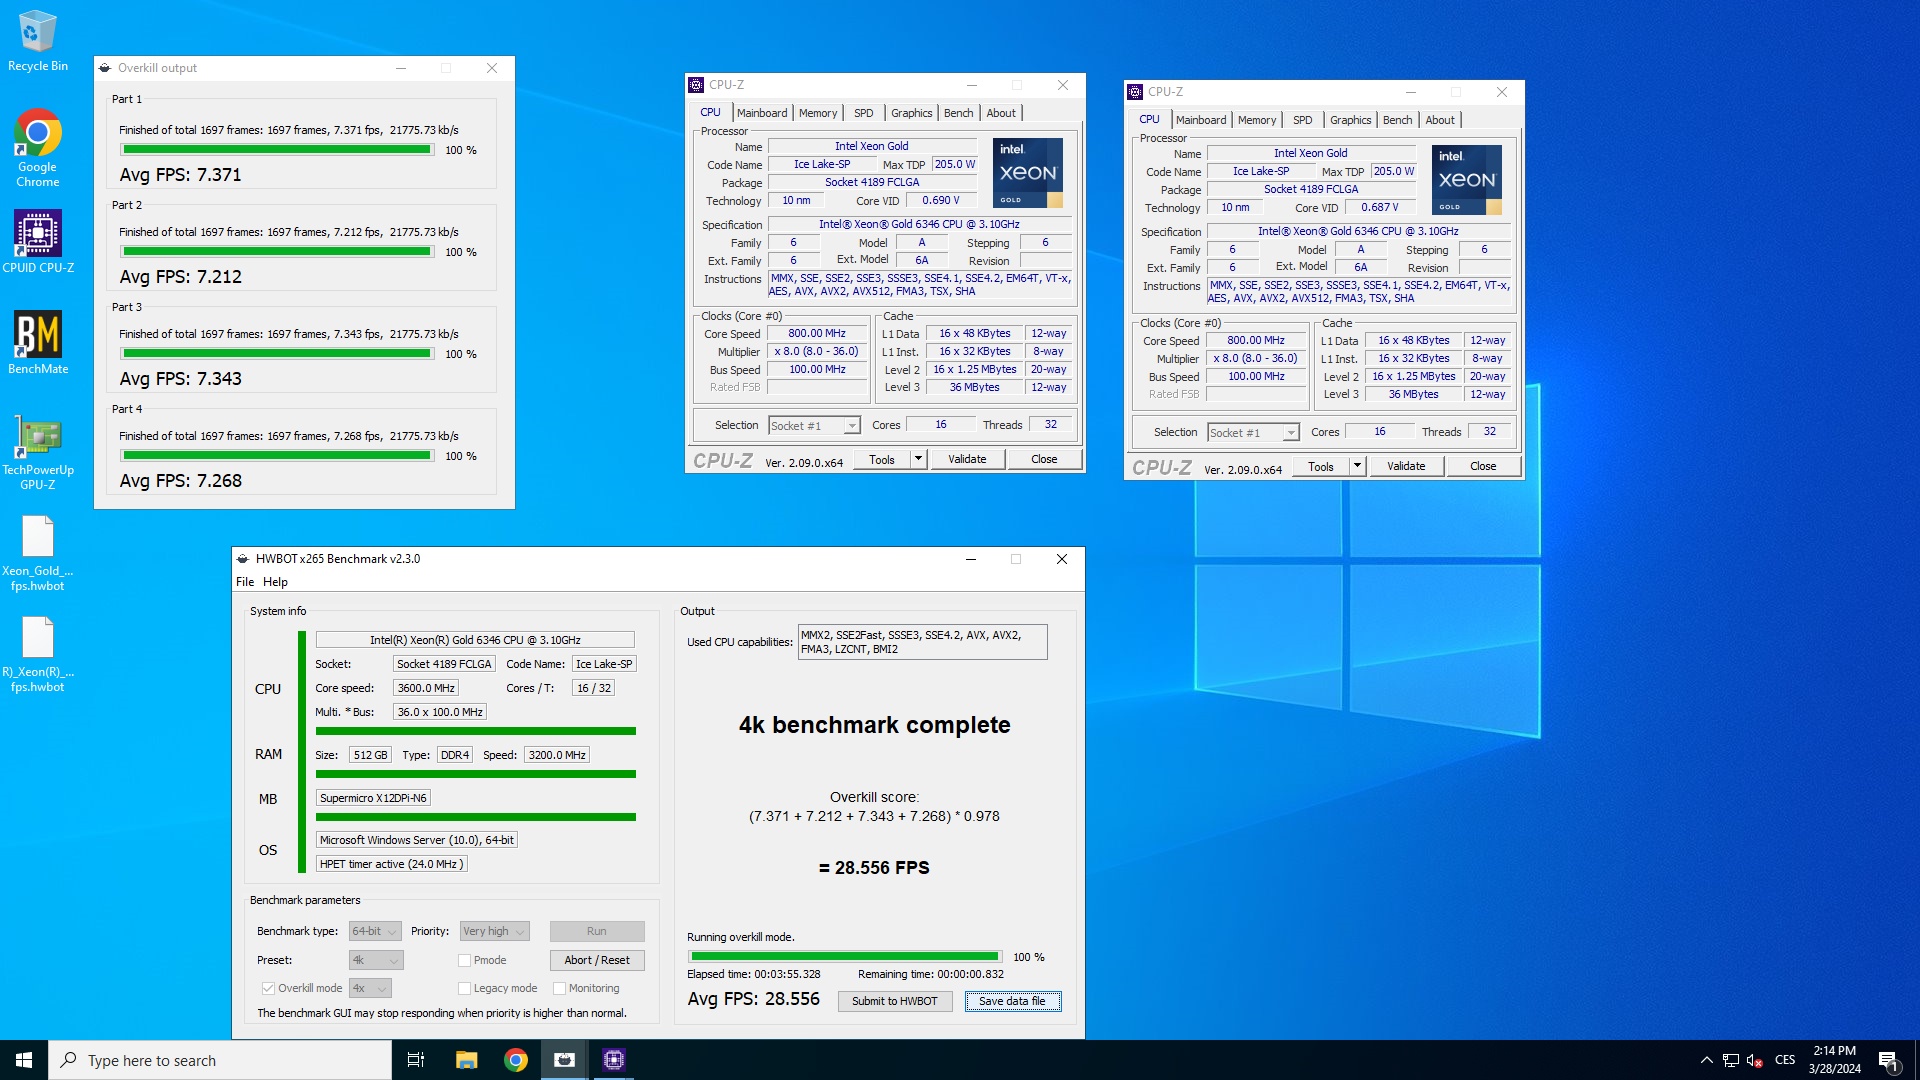
Task: Click left CPU-Z window title icon
Action: pyautogui.click(x=696, y=85)
